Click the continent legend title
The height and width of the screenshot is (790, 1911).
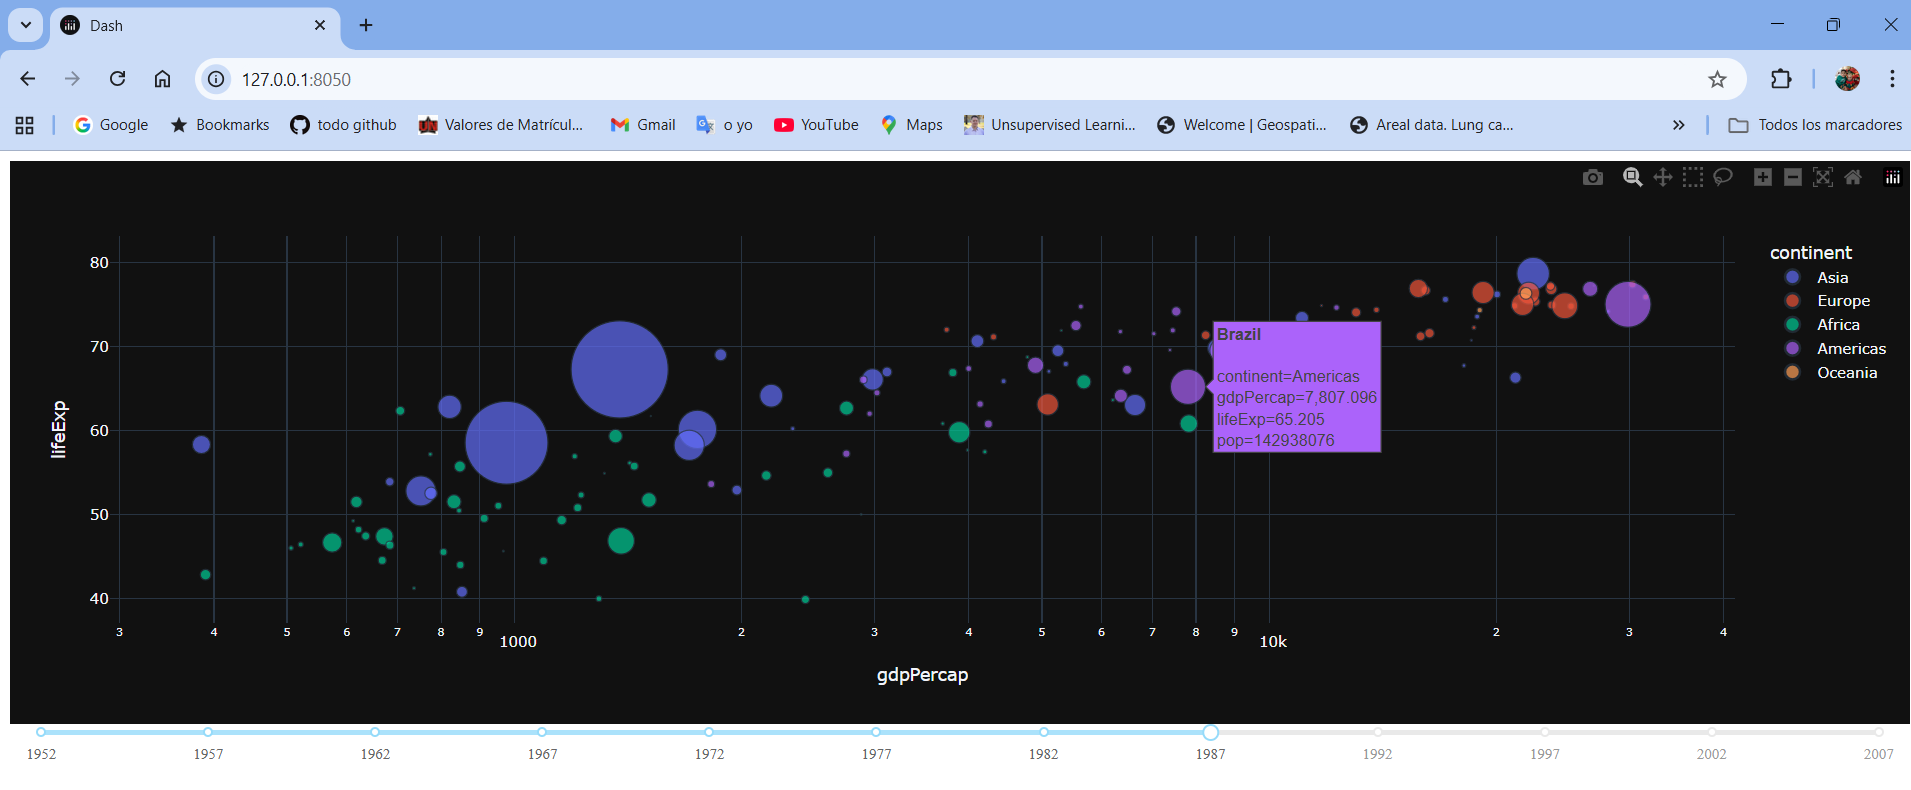pos(1811,253)
